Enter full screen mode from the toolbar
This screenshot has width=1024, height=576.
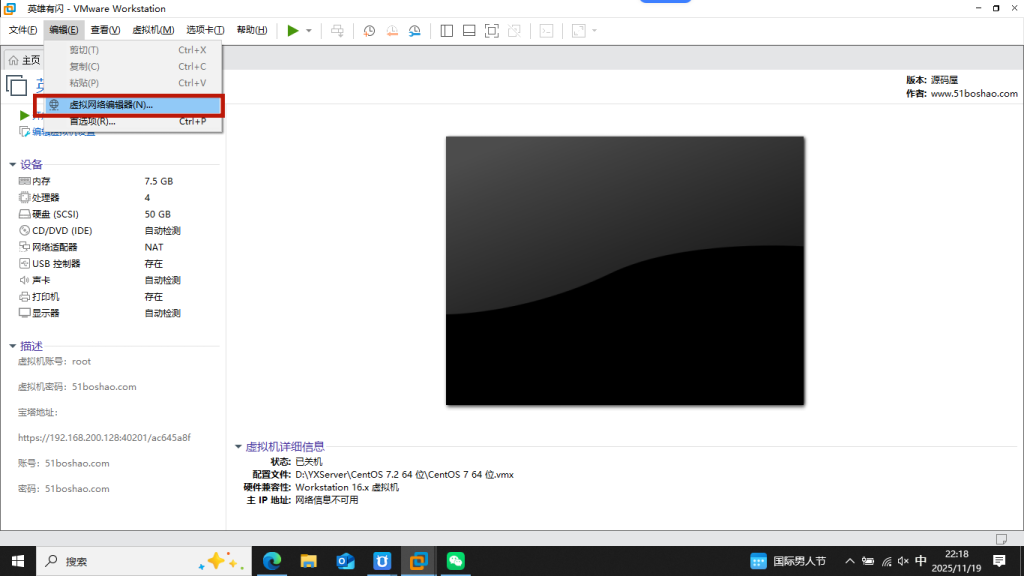click(491, 31)
